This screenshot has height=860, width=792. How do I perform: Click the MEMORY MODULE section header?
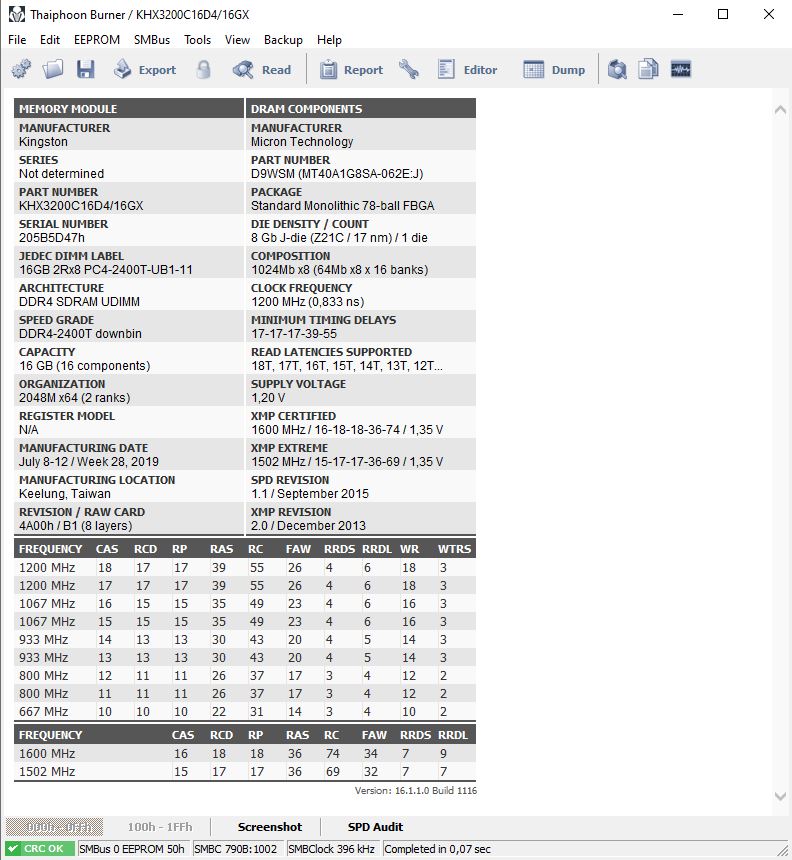(128, 109)
